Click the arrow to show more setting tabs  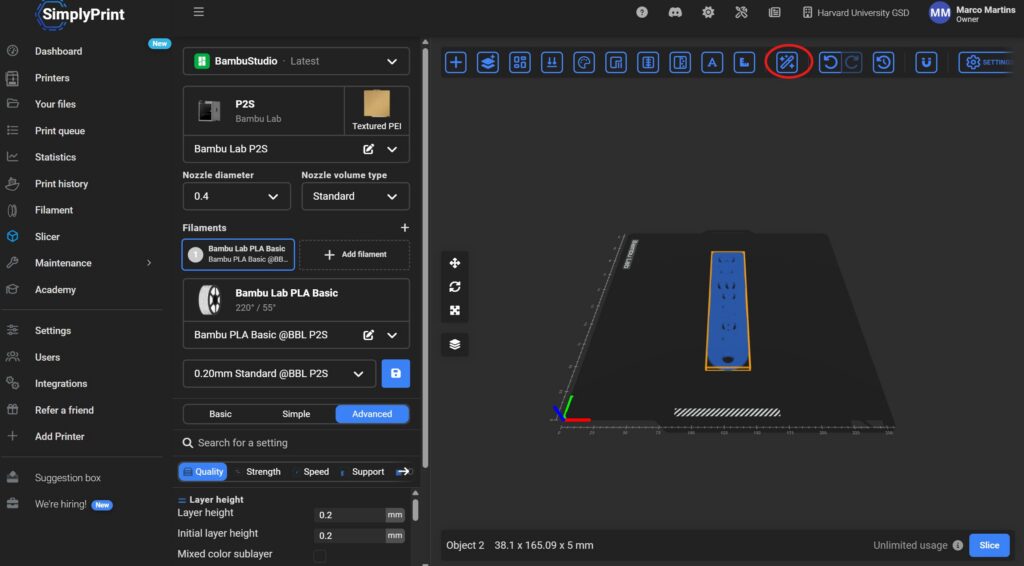click(403, 471)
